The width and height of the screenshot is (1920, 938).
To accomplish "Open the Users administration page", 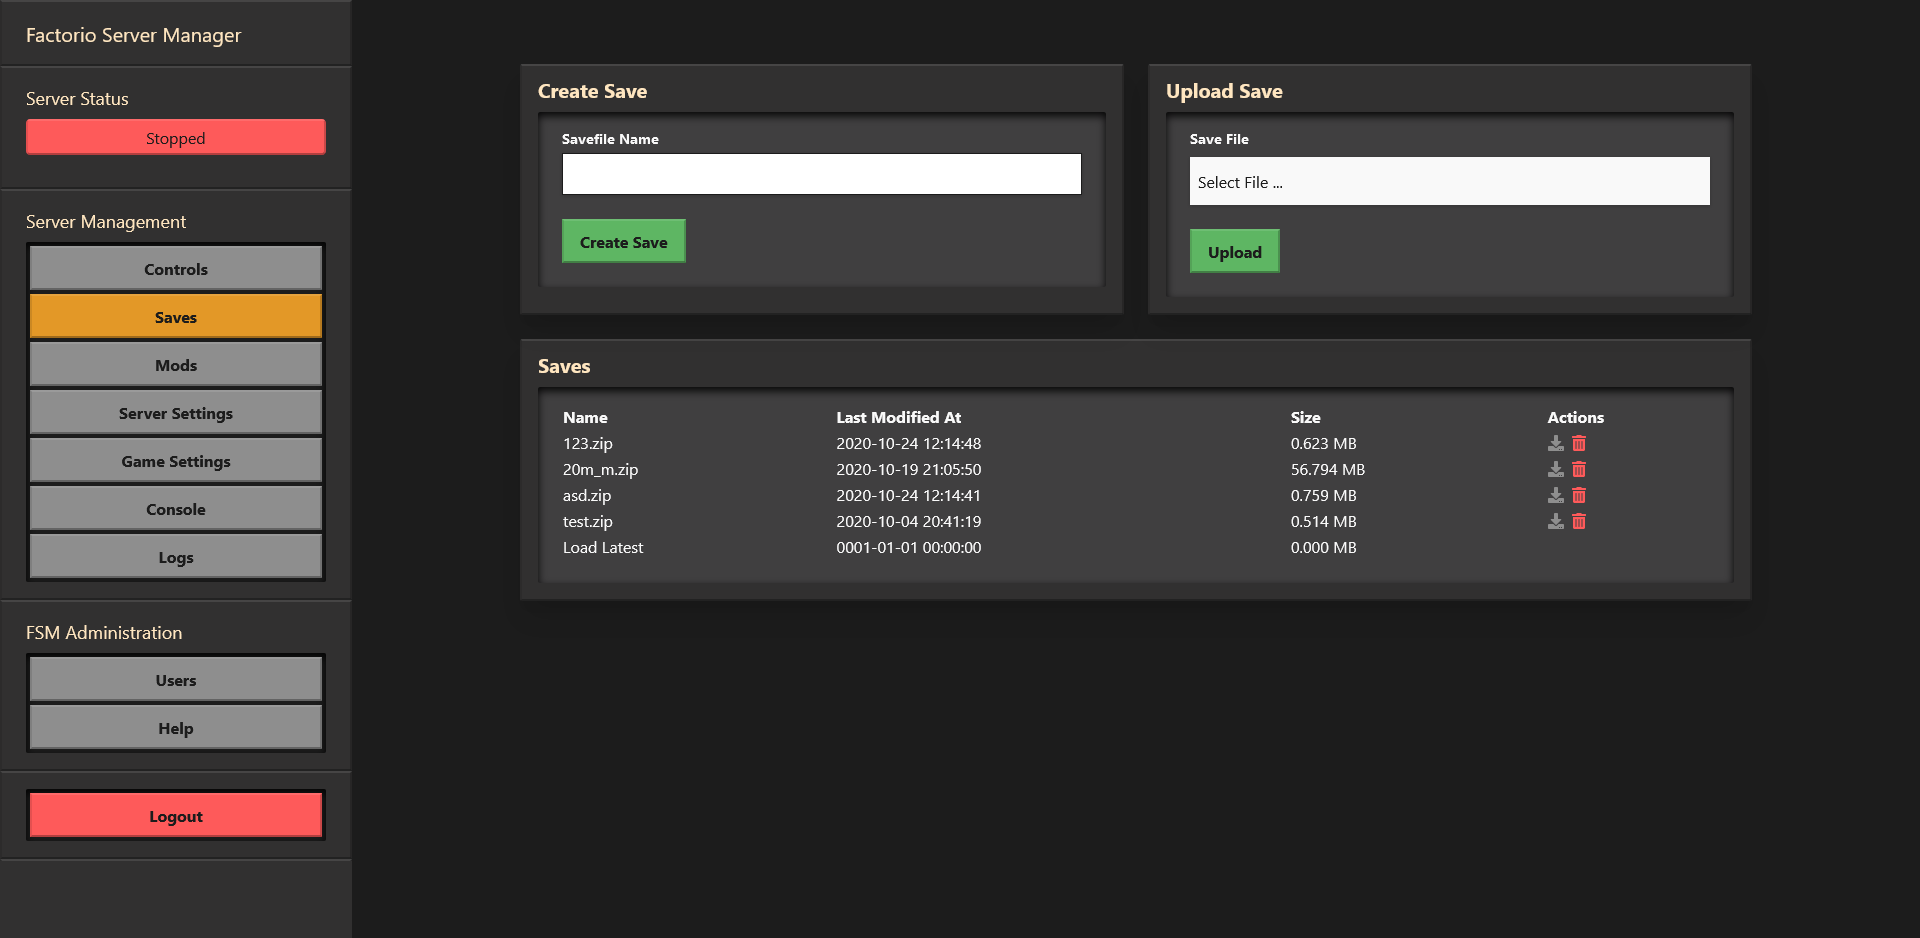I will point(176,680).
